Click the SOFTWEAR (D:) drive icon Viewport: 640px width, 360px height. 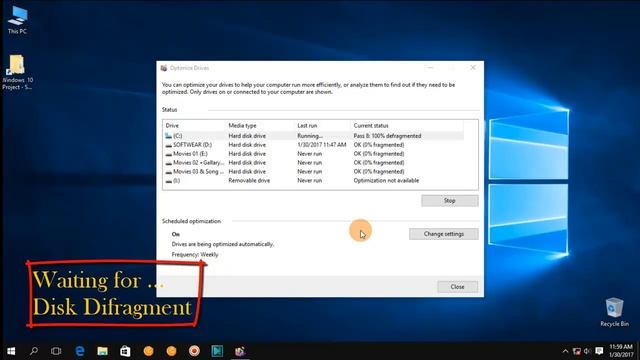[169, 145]
